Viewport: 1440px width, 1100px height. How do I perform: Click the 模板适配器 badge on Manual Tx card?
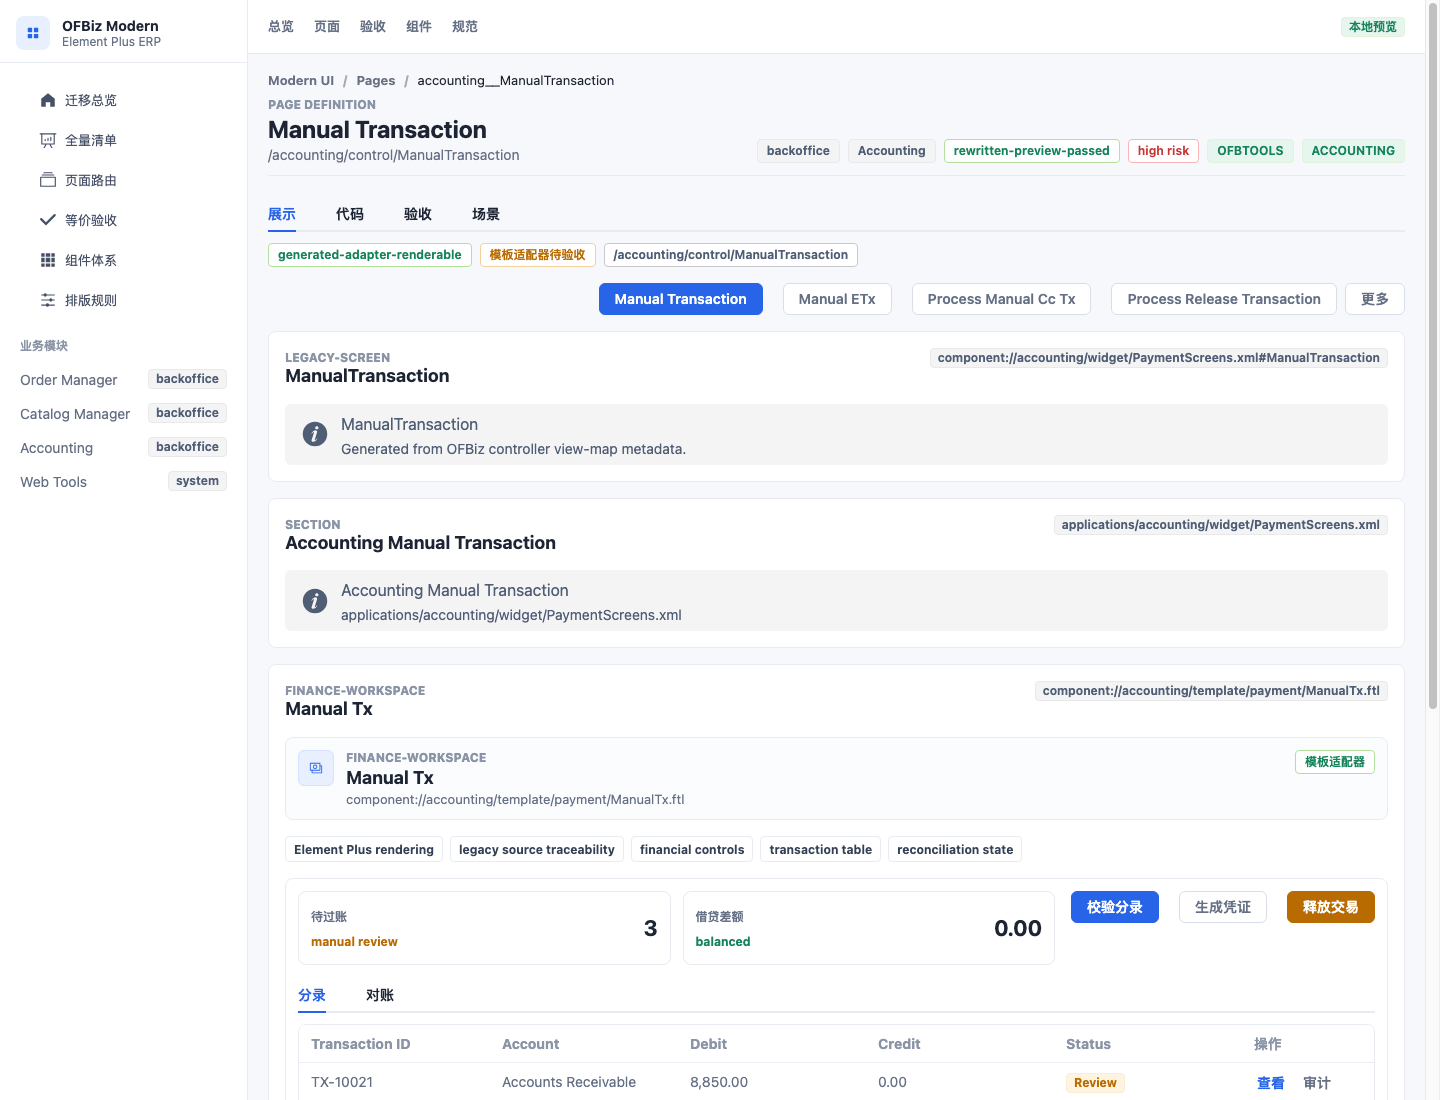tap(1335, 762)
